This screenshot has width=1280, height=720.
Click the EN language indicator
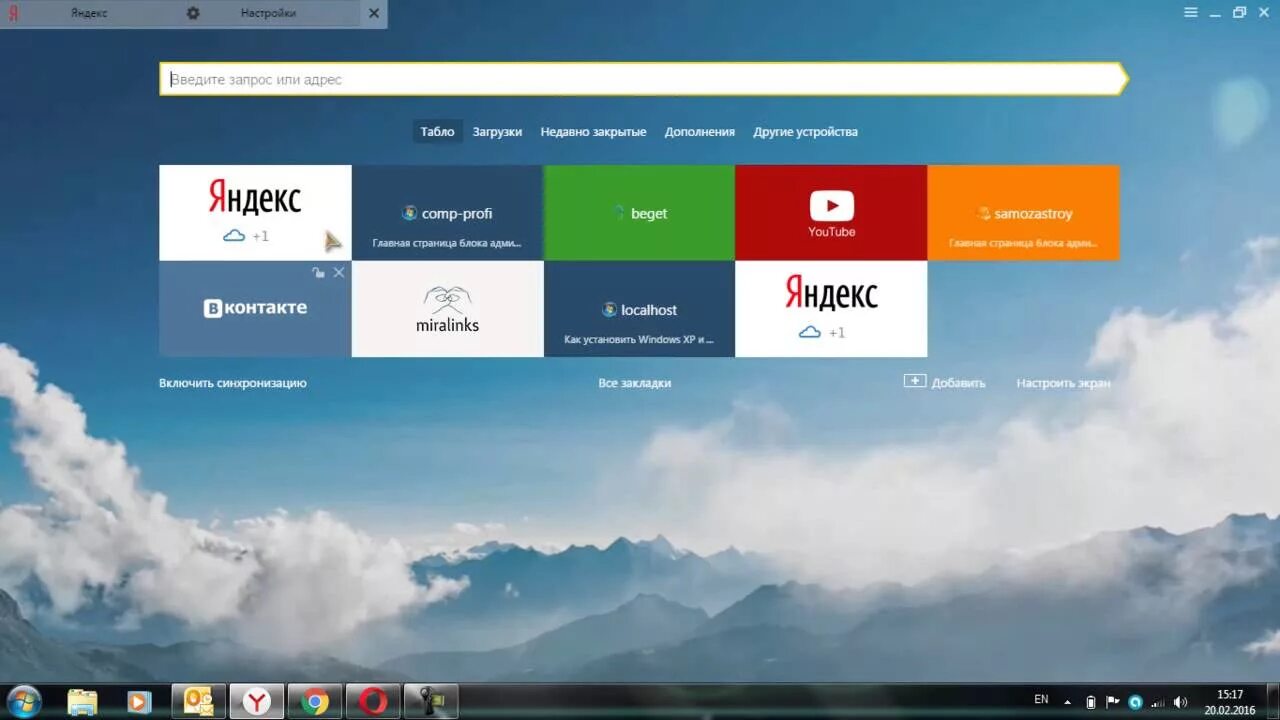1041,700
